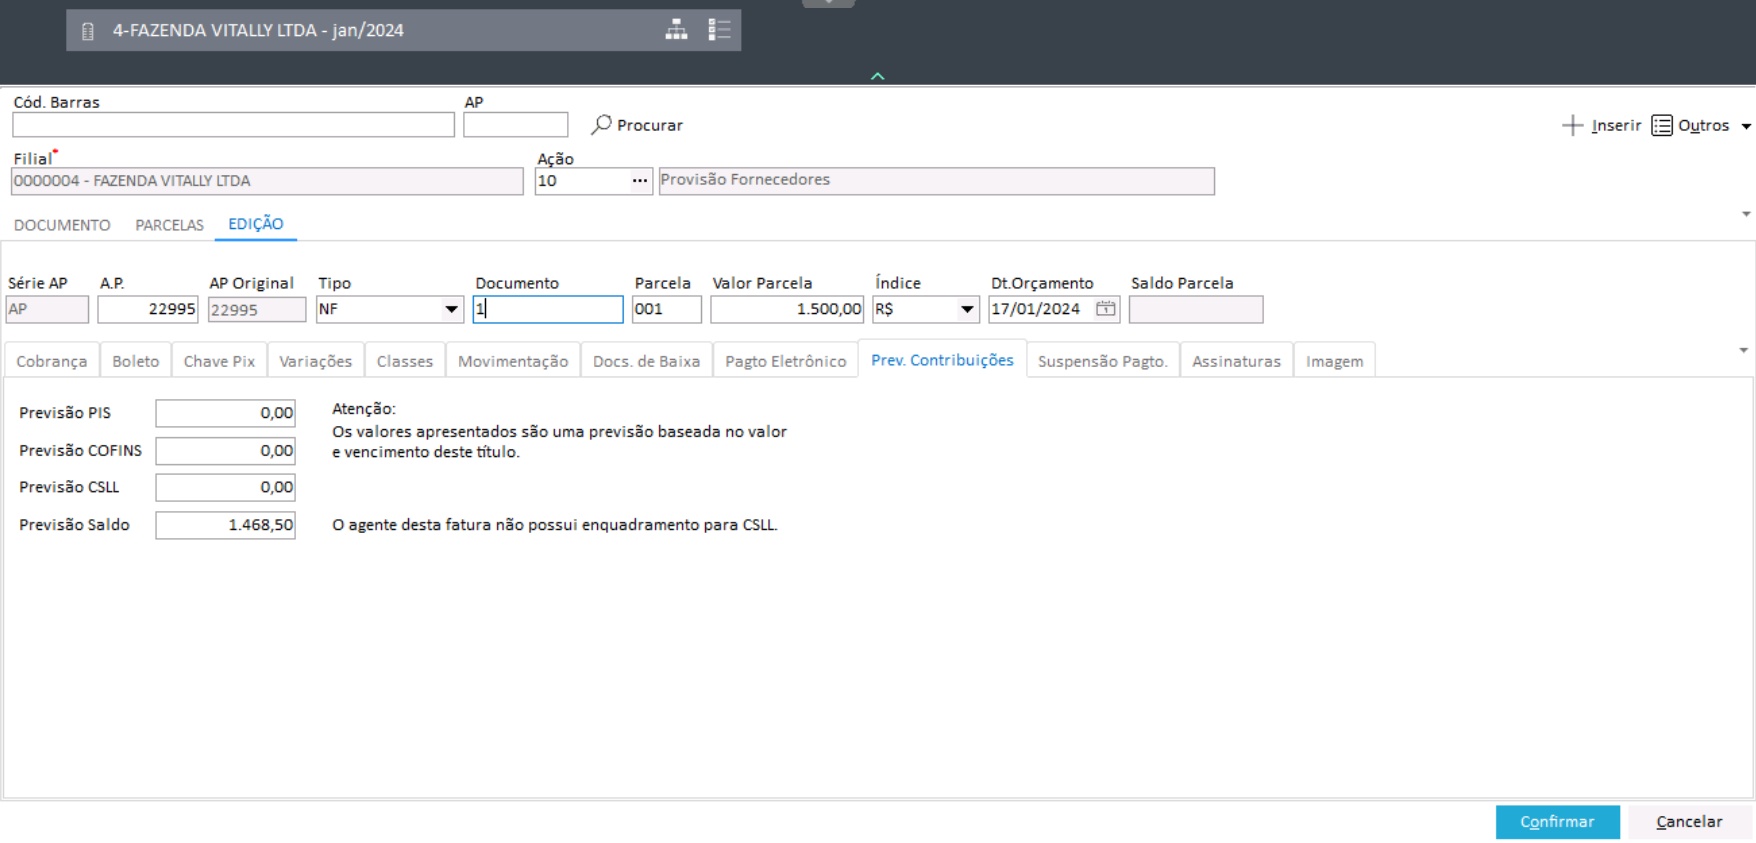Click the Previsão CSLL value field

pos(225,487)
